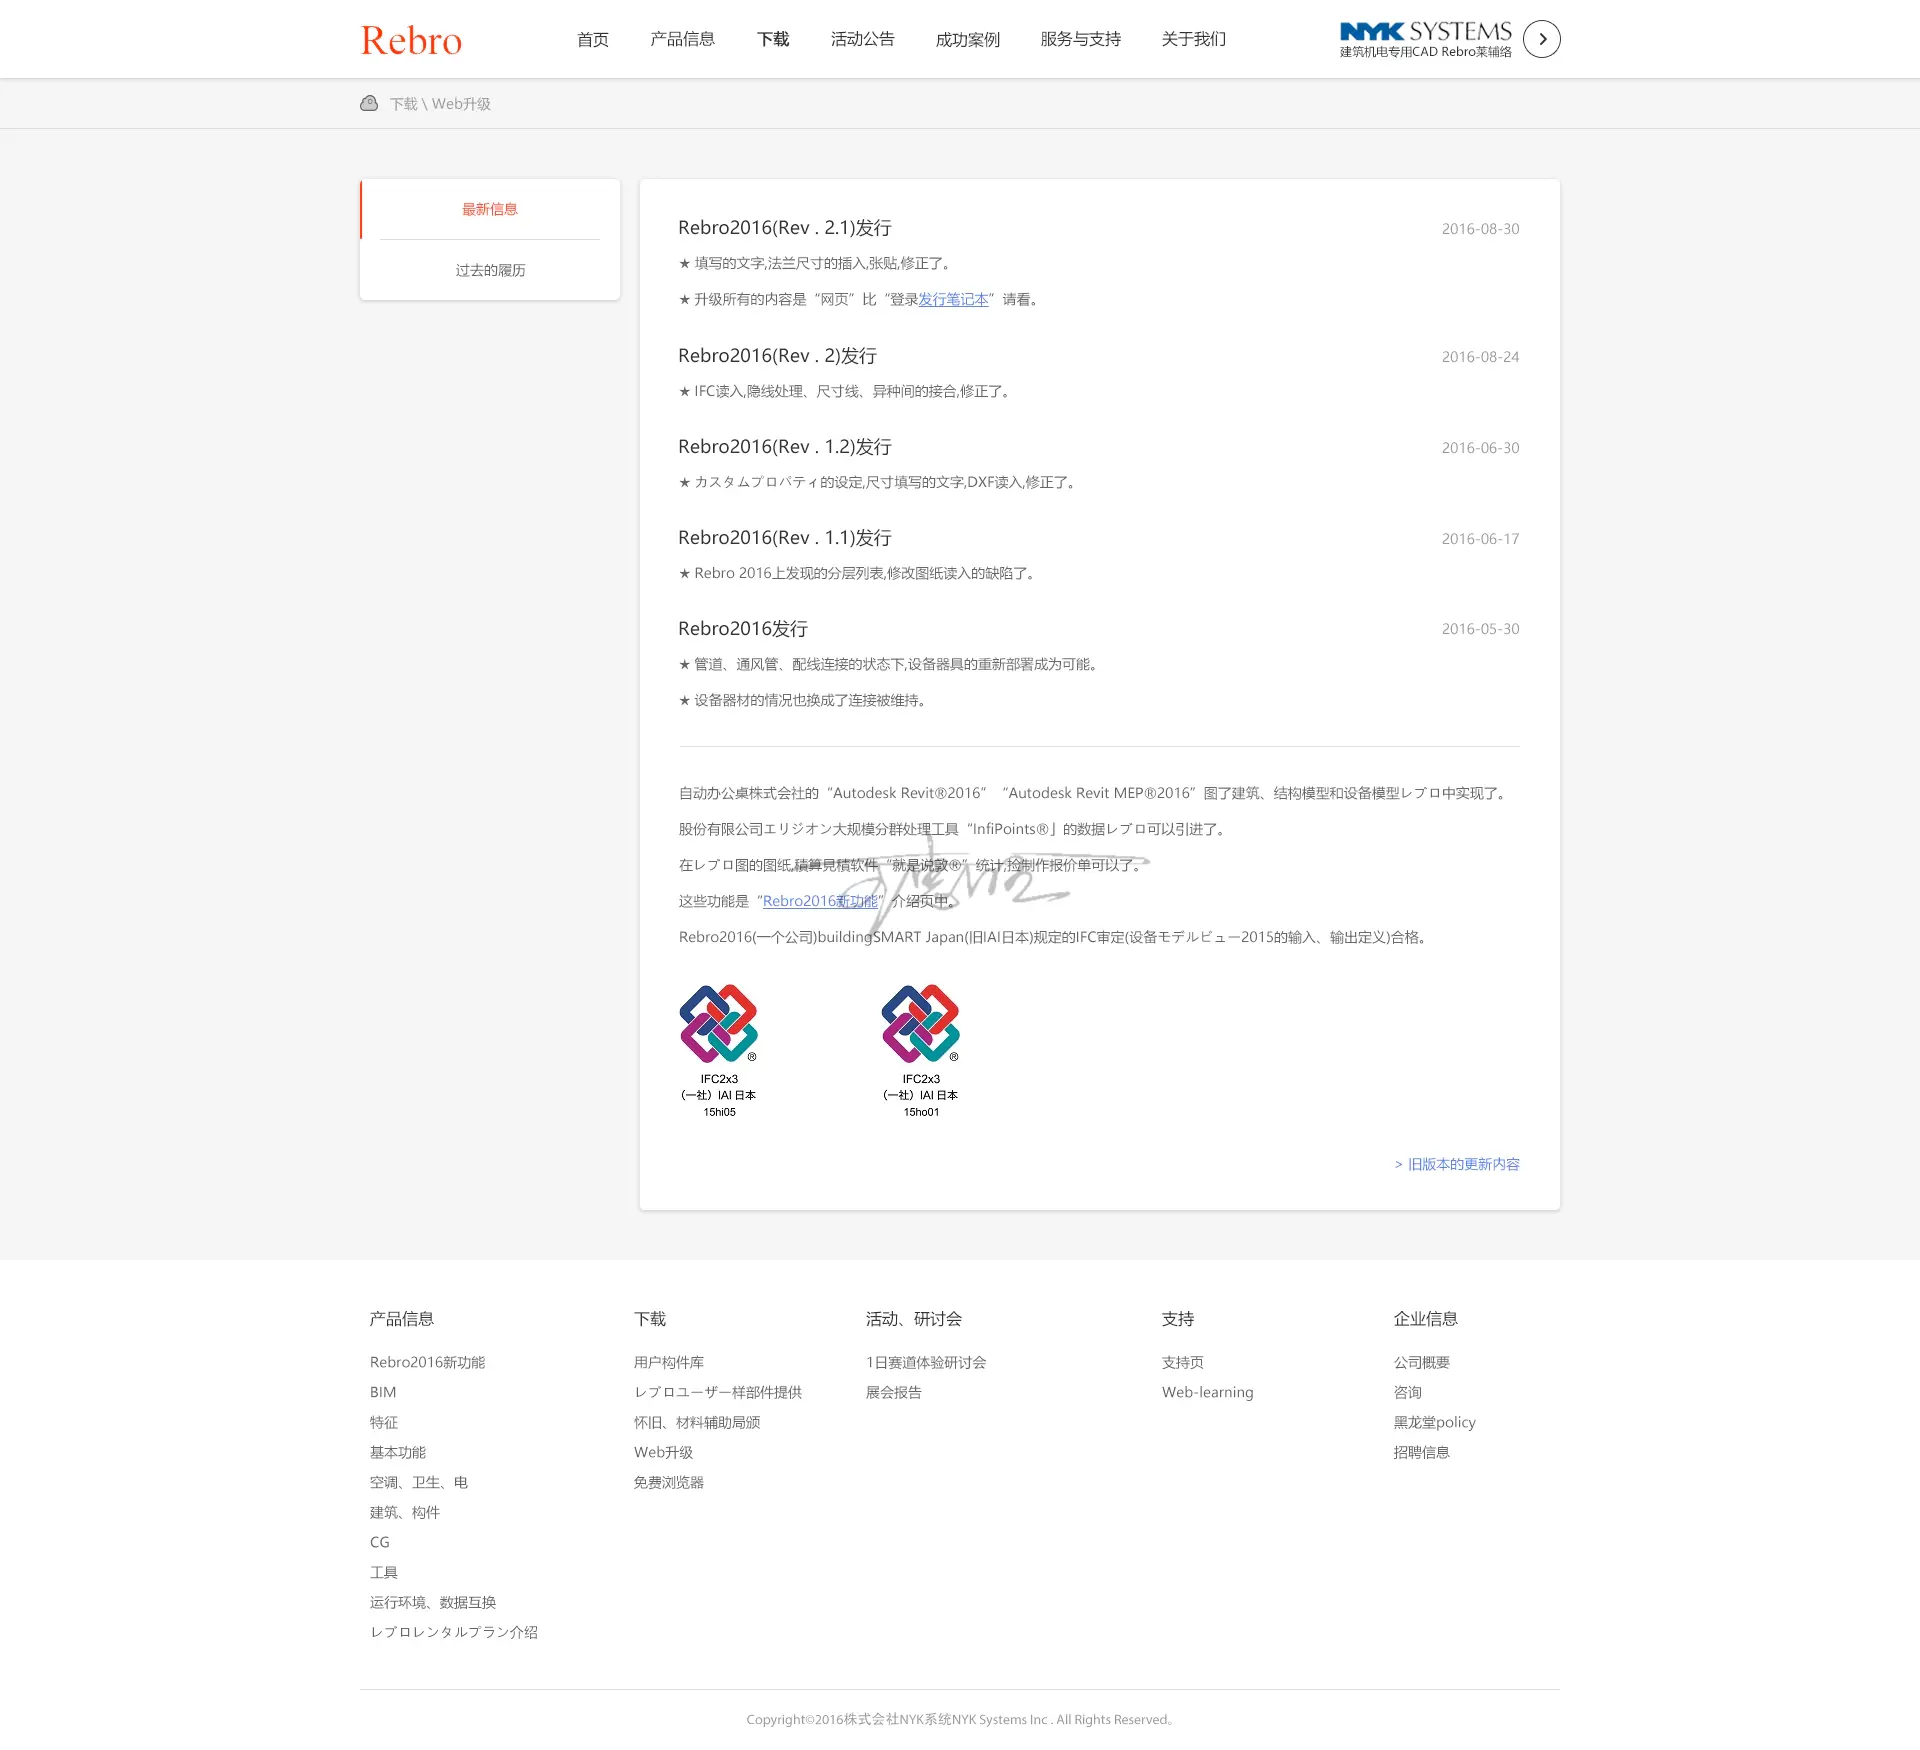The height and width of the screenshot is (1750, 1920).
Task: Open the 发行笔记本 release notes link
Action: tap(953, 299)
